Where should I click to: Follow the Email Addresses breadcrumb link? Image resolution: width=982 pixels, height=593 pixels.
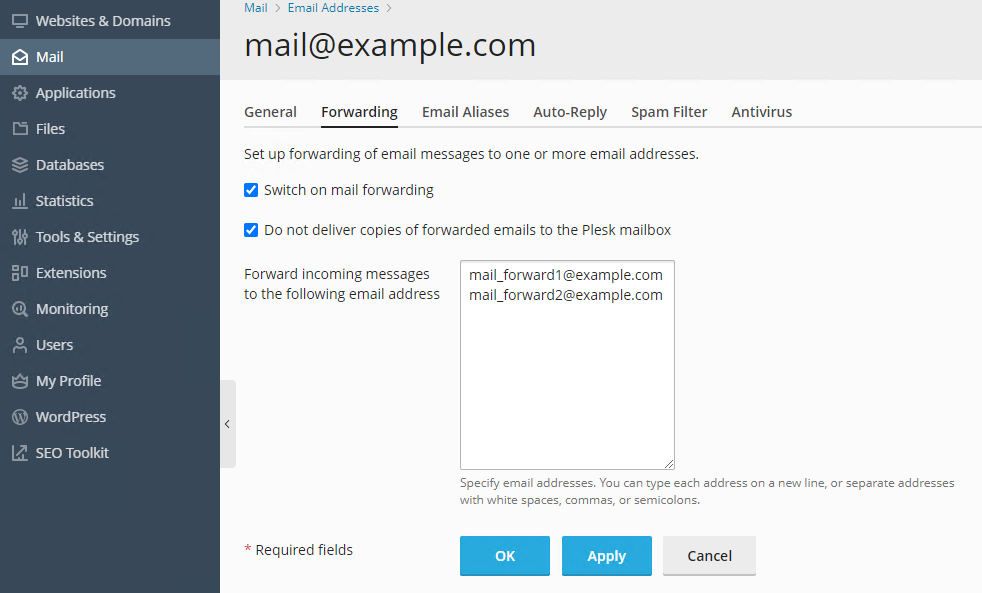[x=333, y=7]
